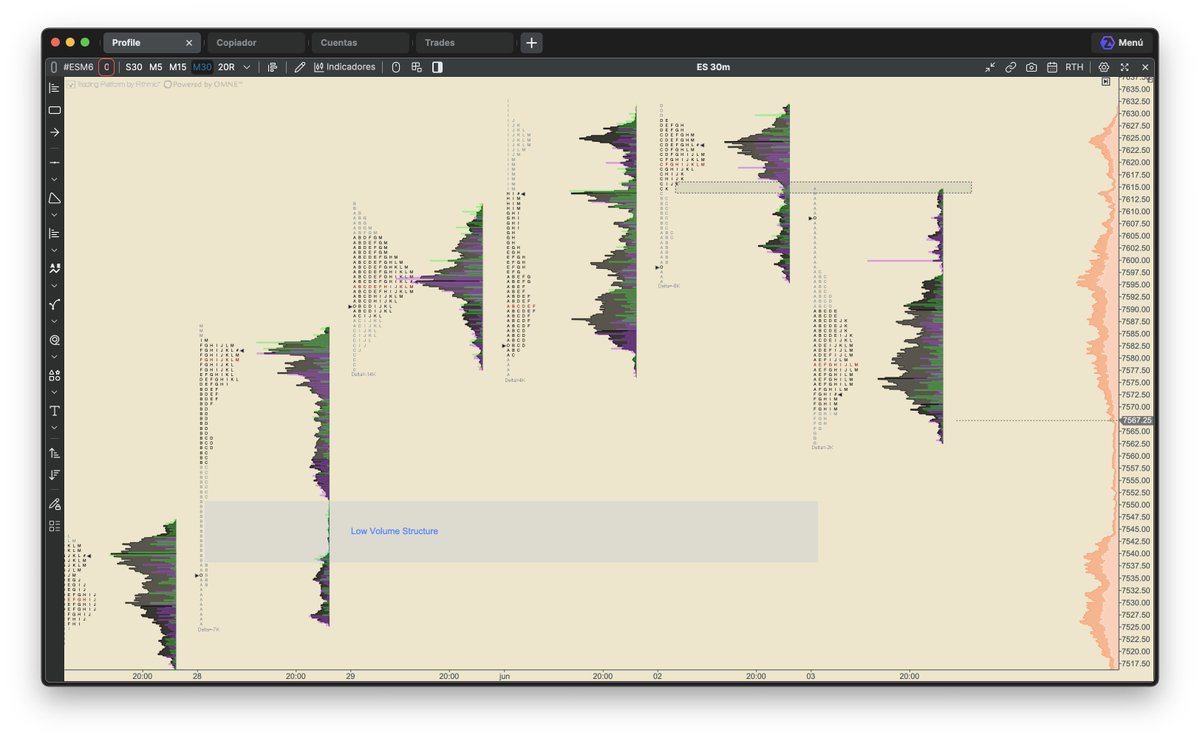Toggle the RTH session setting
This screenshot has width=1200, height=741.
1074,67
